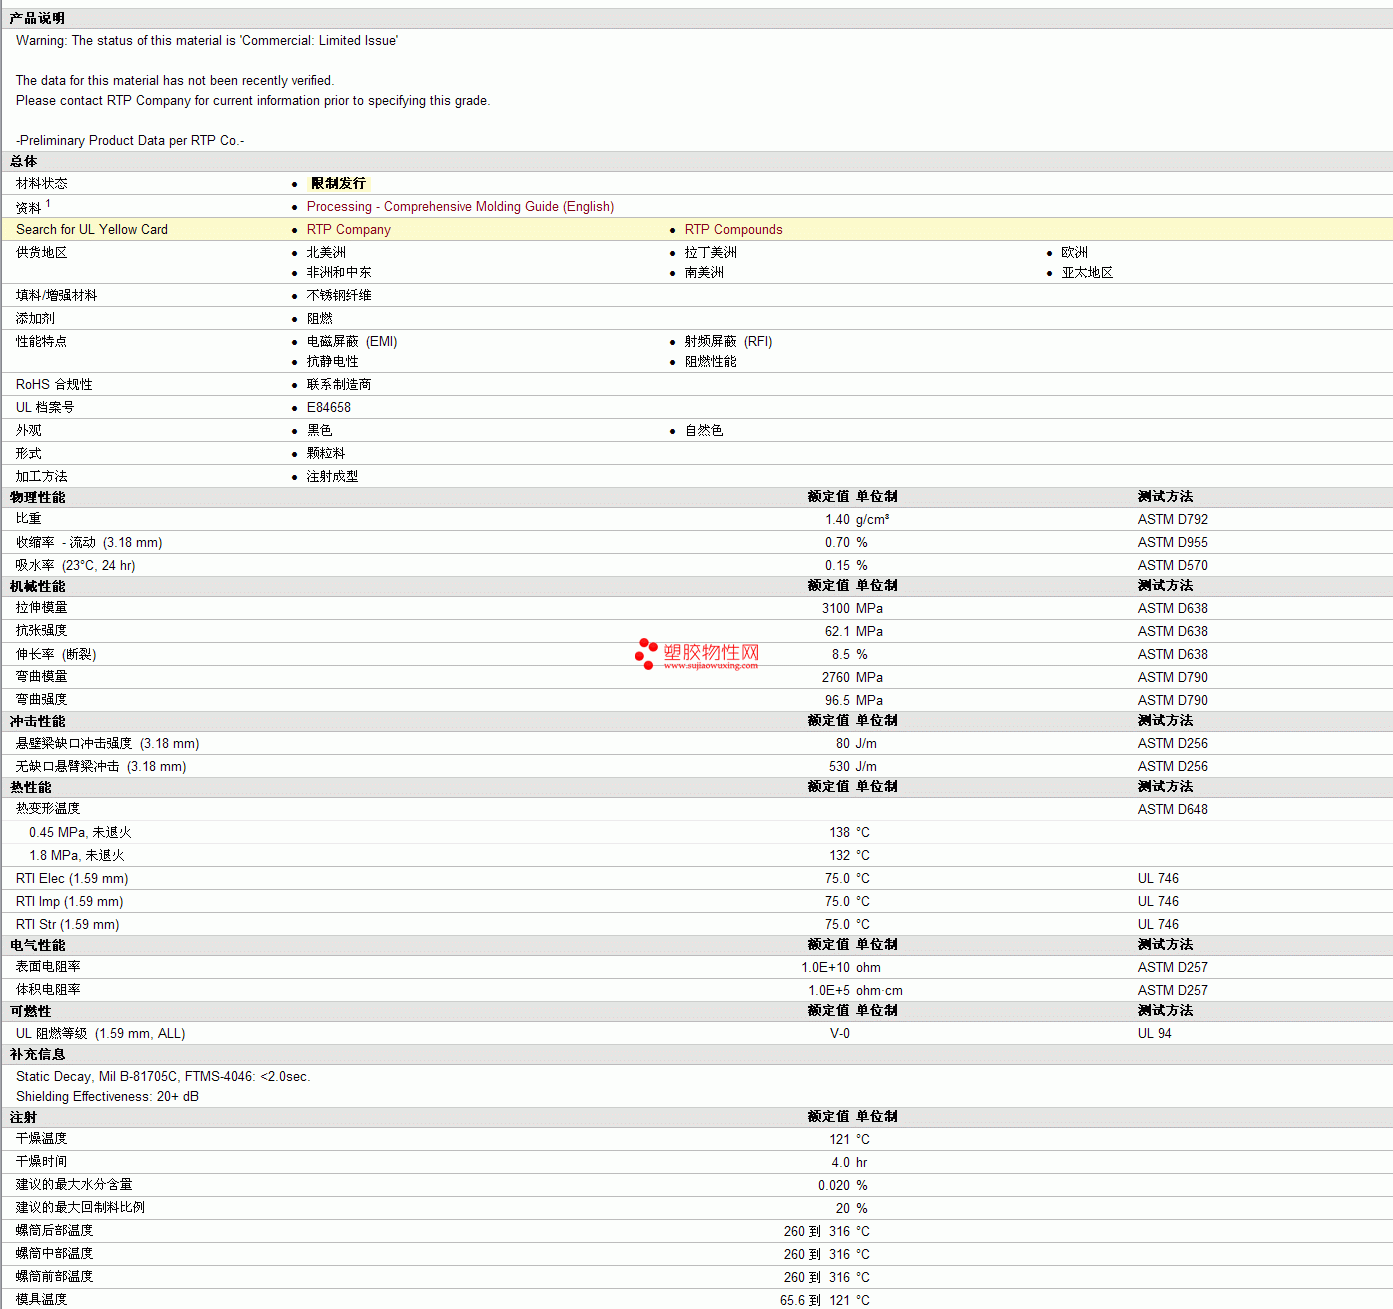Click the Shielding Effectiveness 20+ dB line
Screen dimensions: 1393x1309
click(x=107, y=1097)
